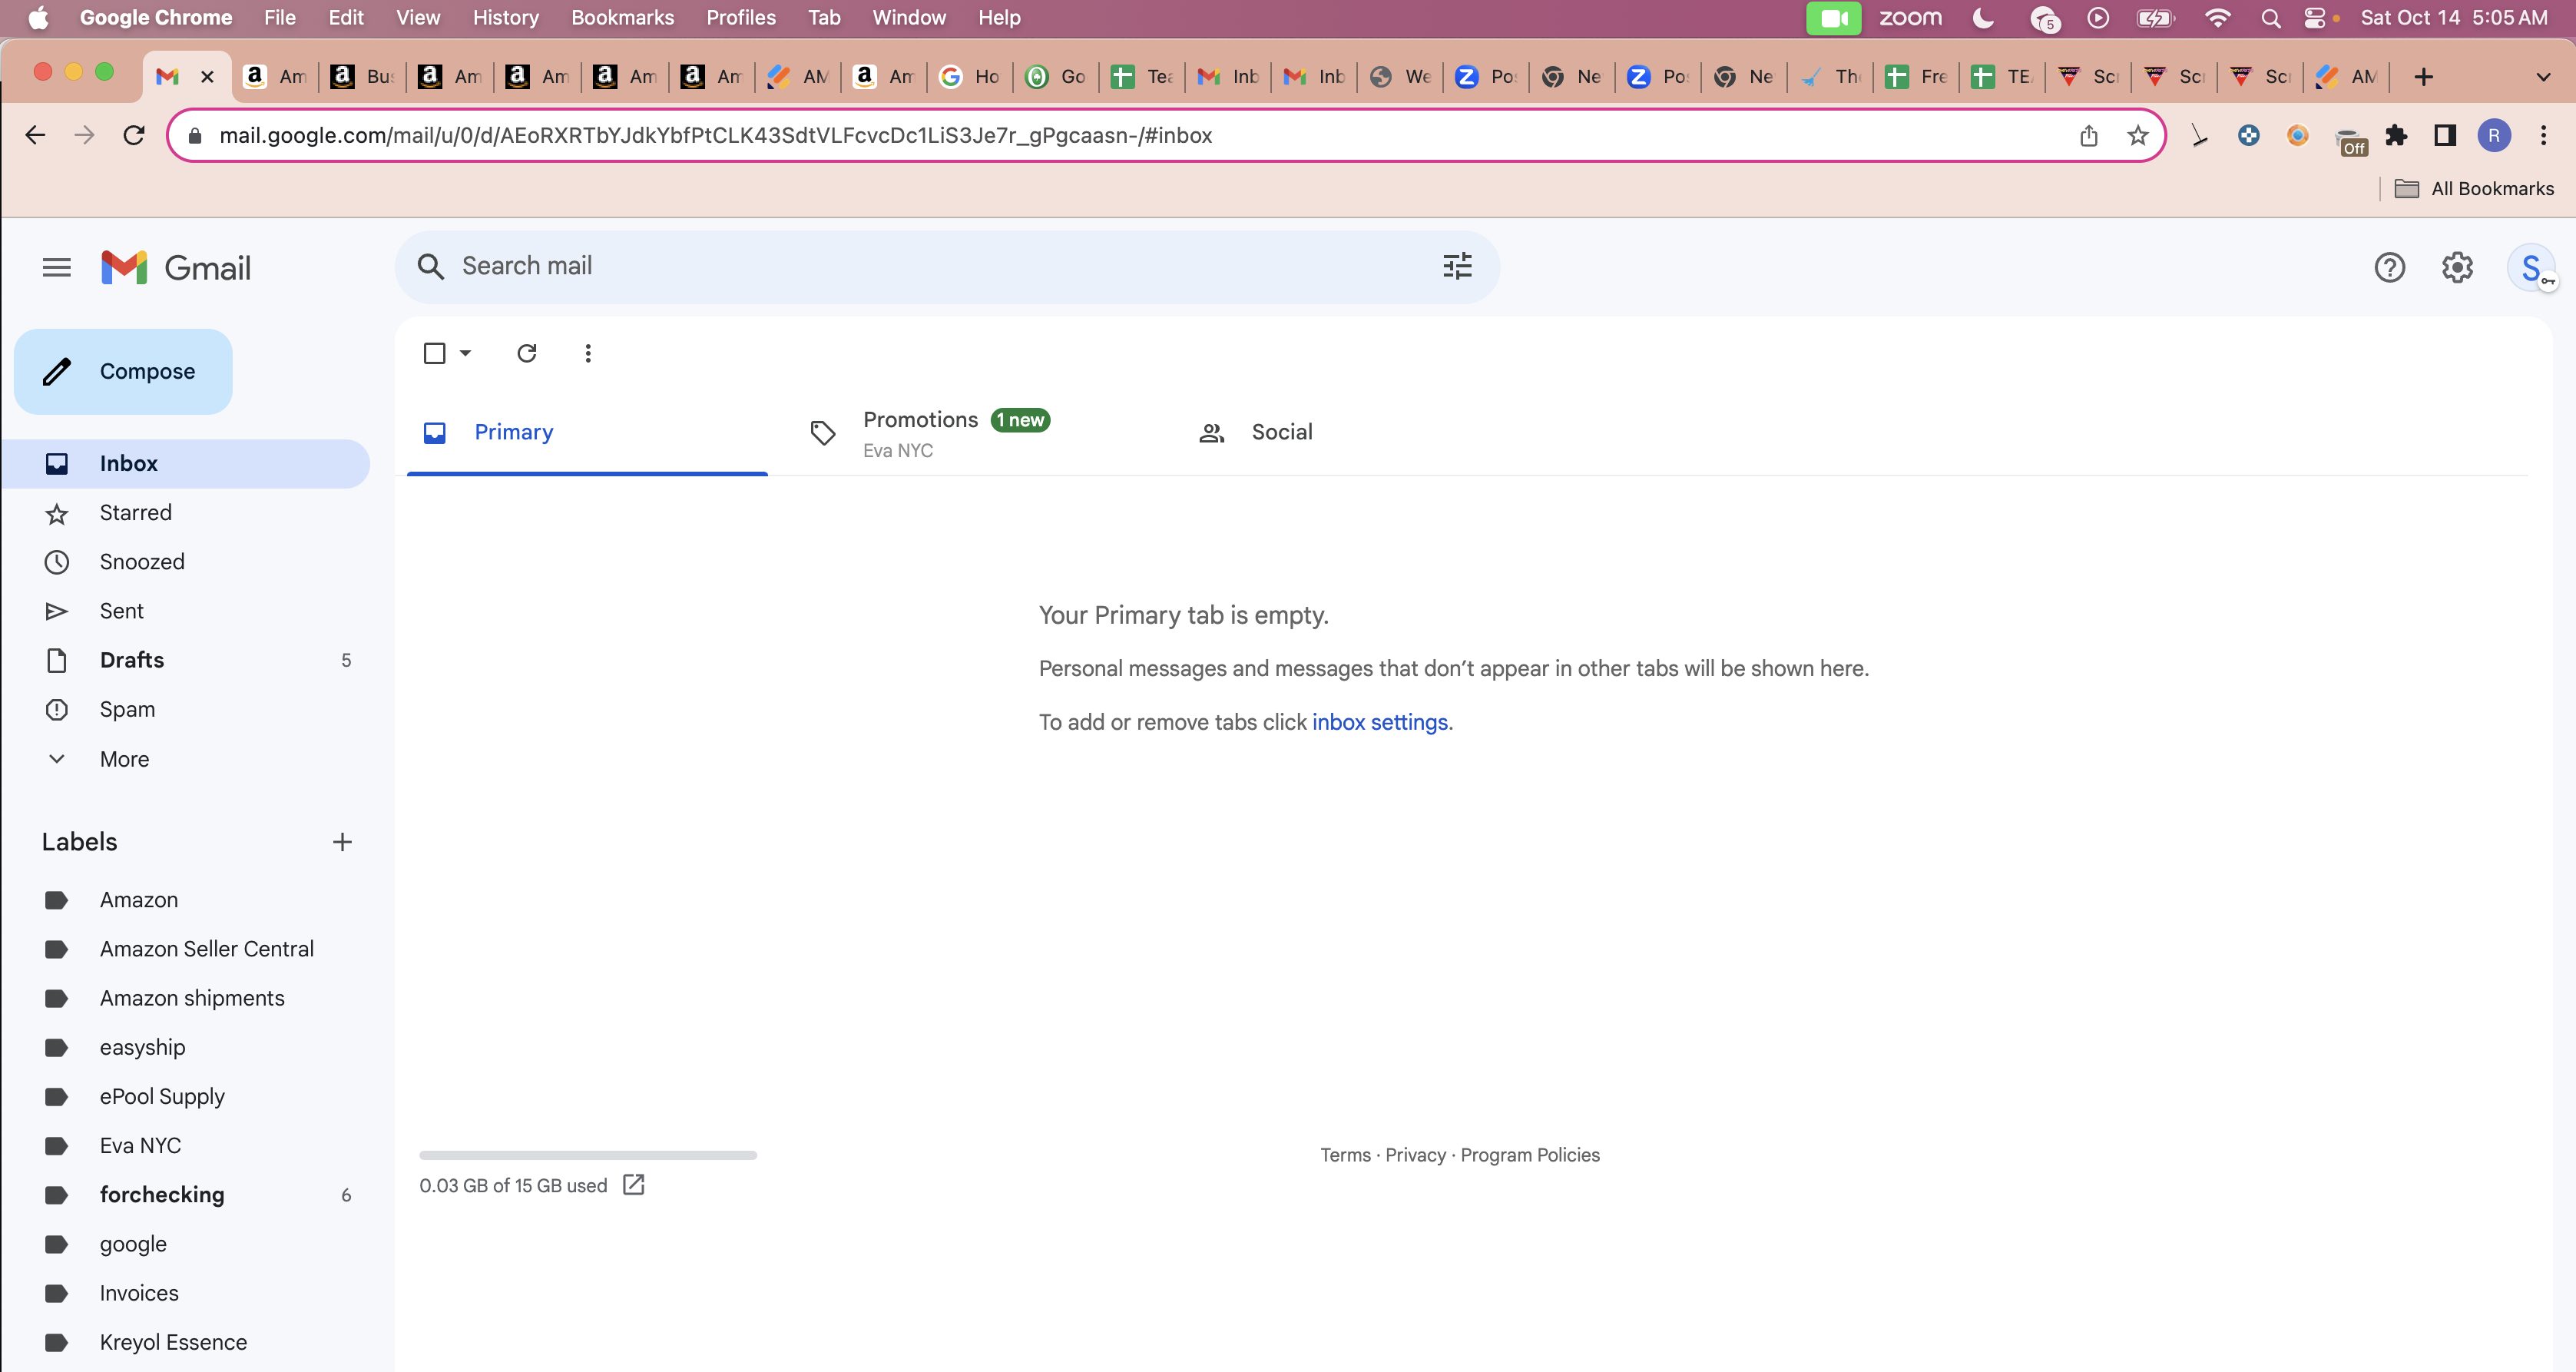Tick the select all messages checkbox
Image resolution: width=2576 pixels, height=1372 pixels.
(434, 353)
